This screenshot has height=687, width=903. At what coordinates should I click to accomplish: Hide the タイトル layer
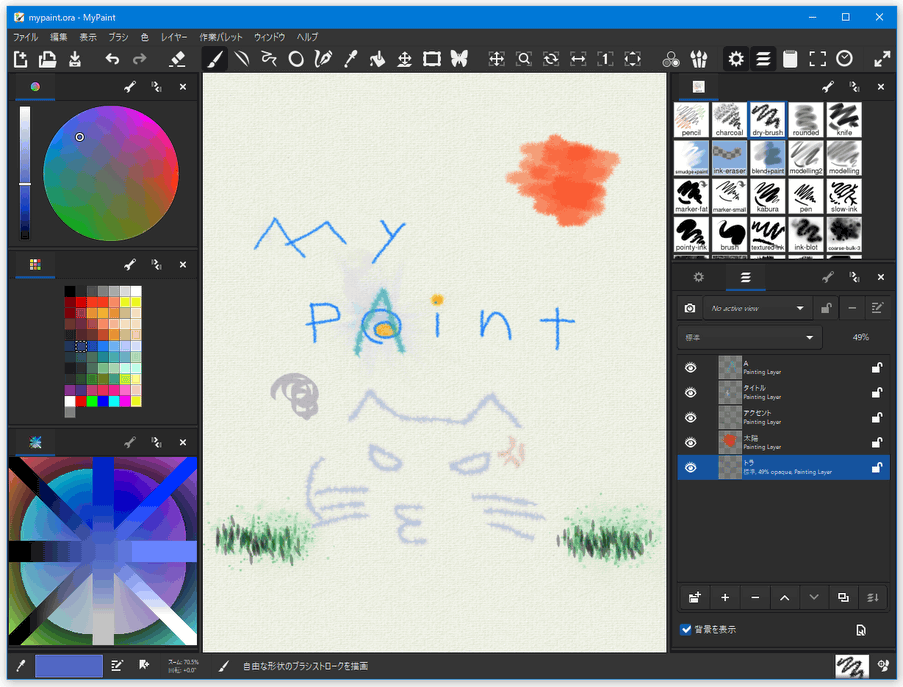[x=690, y=393]
